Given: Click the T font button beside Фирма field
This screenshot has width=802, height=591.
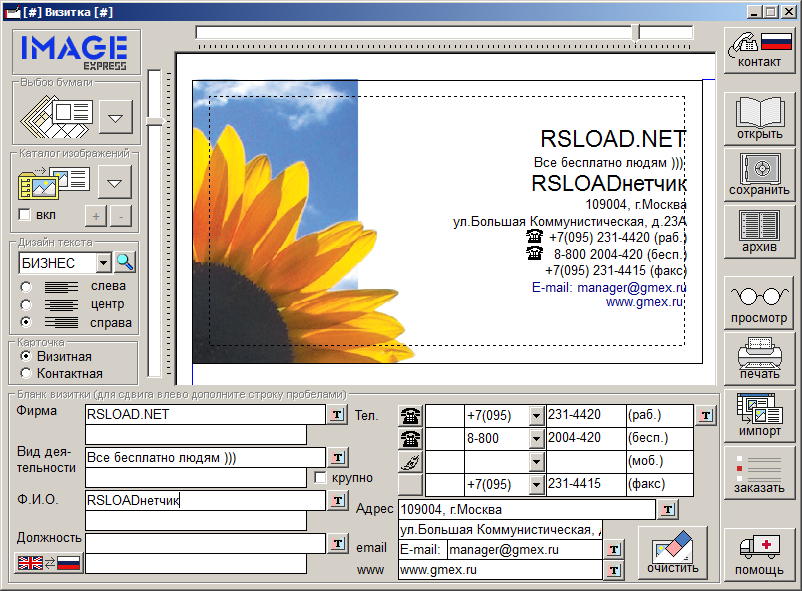Looking at the screenshot, I should coord(337,414).
